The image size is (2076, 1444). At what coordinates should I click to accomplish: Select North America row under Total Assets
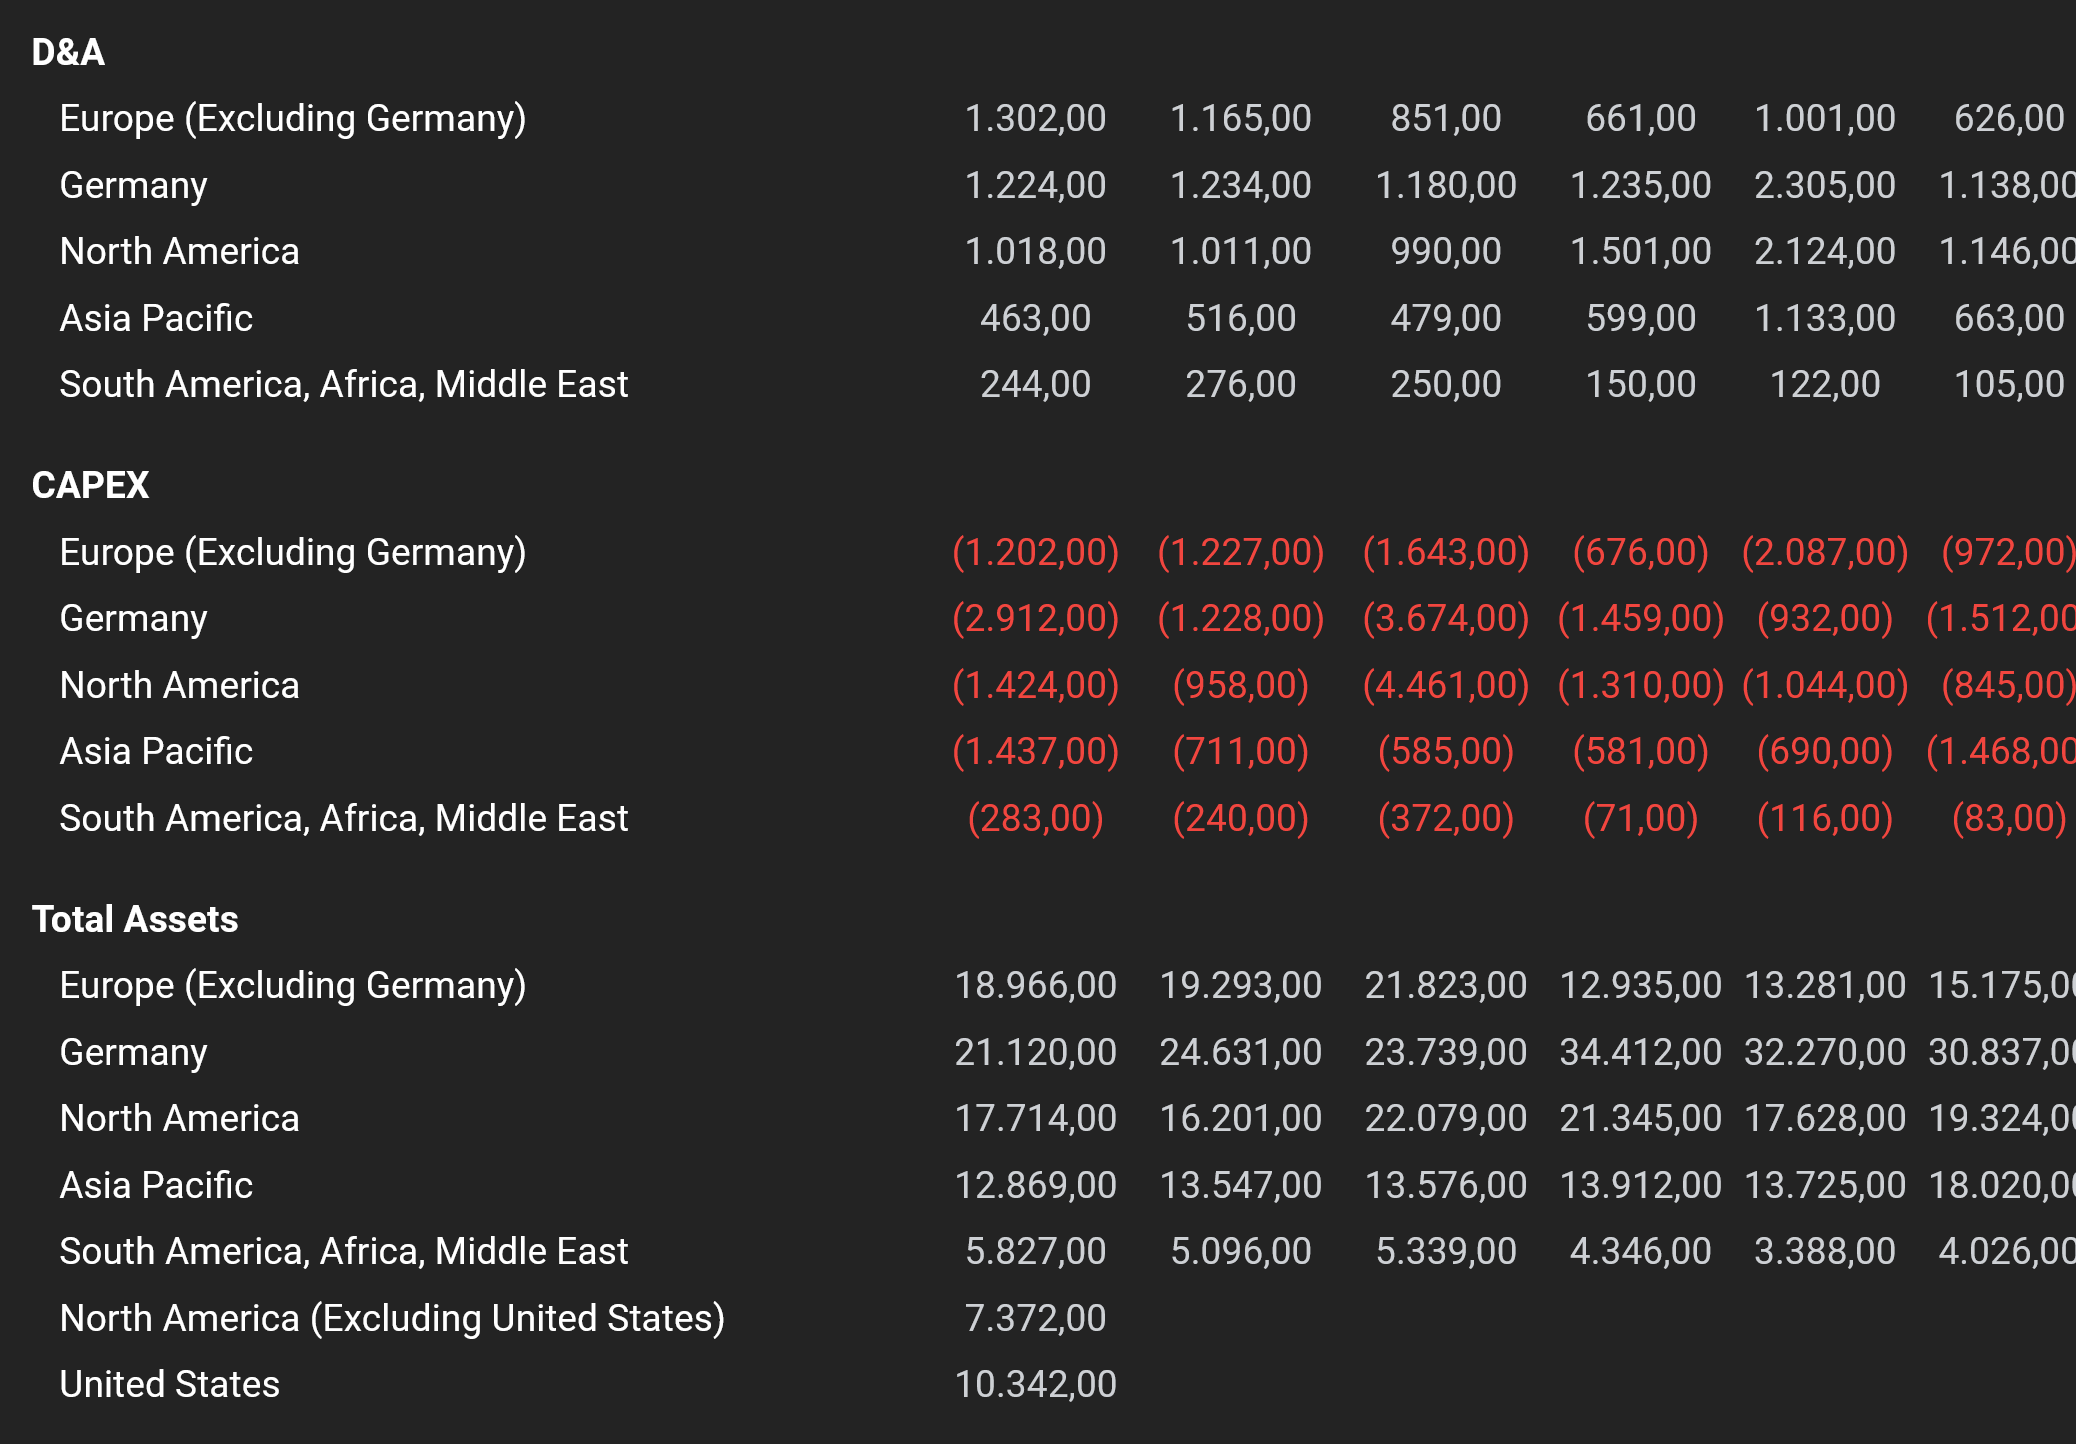pos(179,1118)
